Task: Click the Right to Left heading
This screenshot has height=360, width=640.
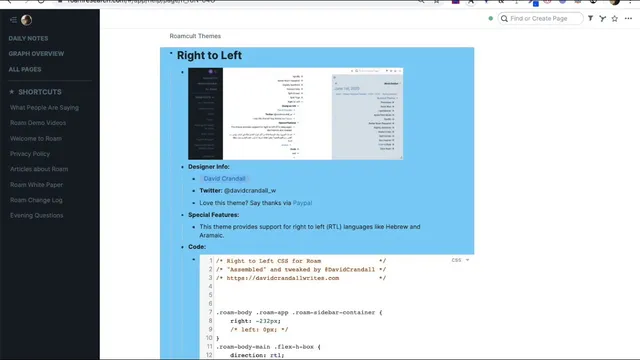Action: coord(209,56)
